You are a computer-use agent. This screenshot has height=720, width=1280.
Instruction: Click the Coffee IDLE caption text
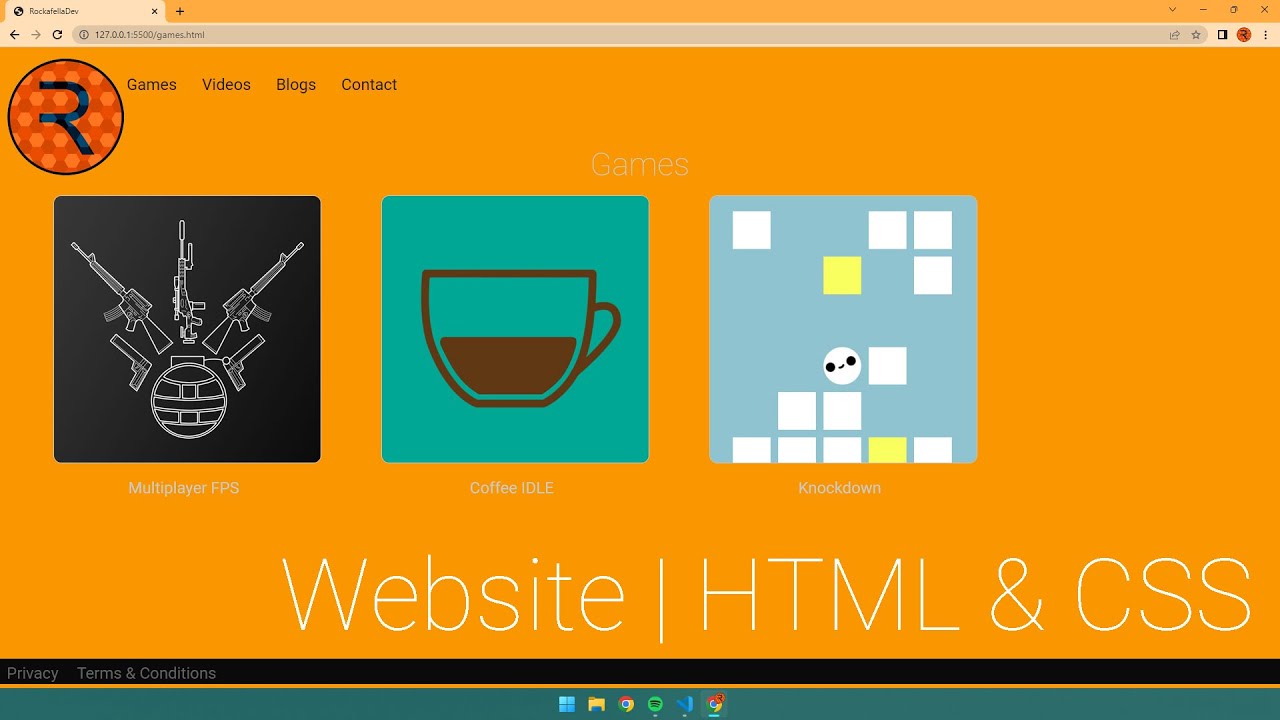[512, 488]
